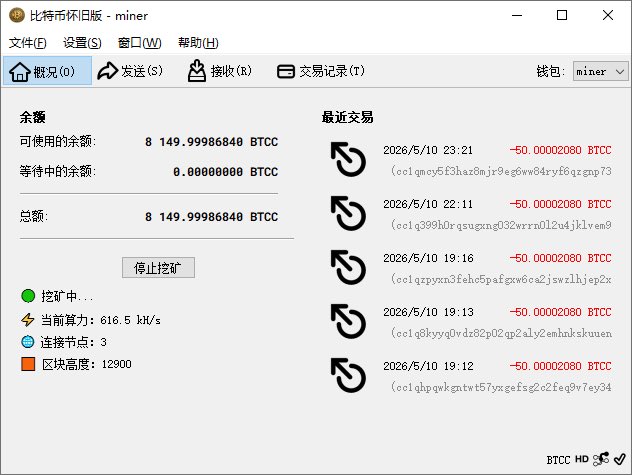
Task: Click the BTCC unit label in status bar
Action: pos(558,460)
